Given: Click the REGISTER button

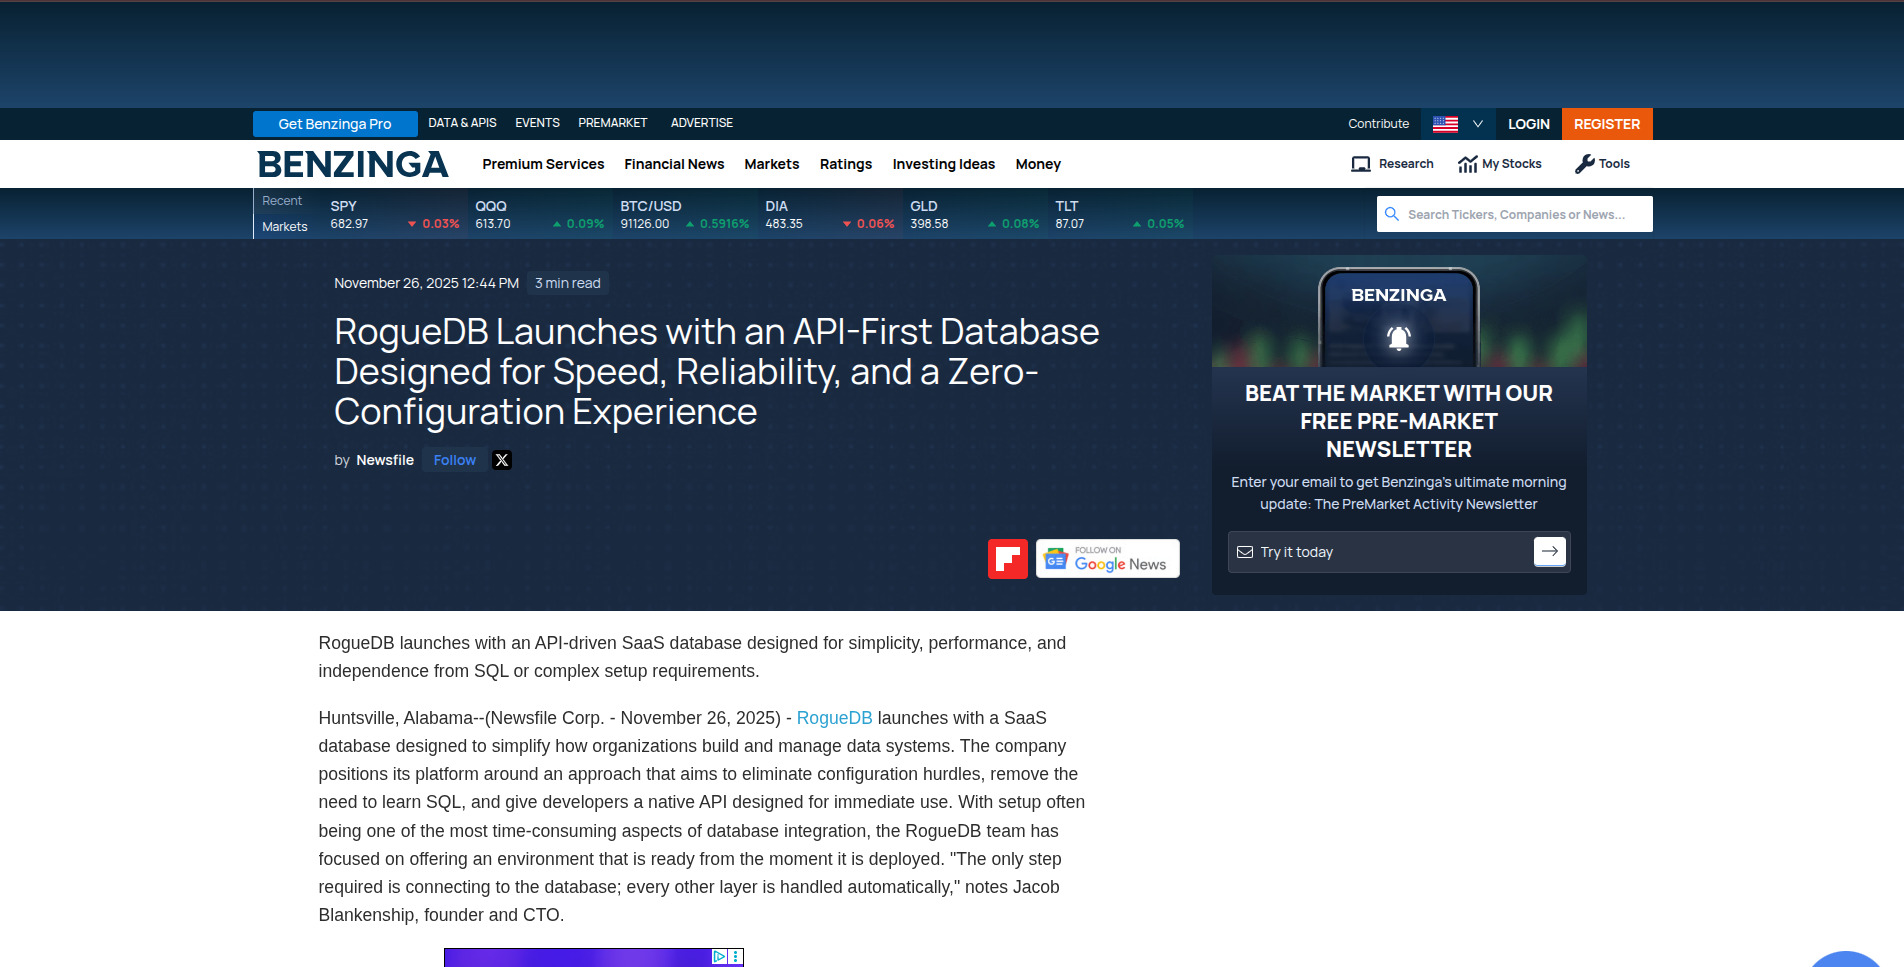Looking at the screenshot, I should point(1606,123).
